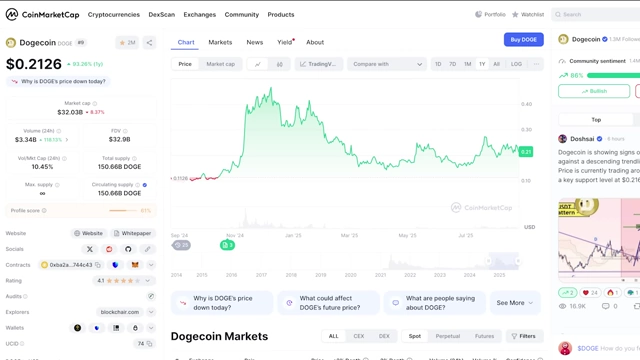Share Dogecoin page icon
640x360 pixels.
coord(149,42)
